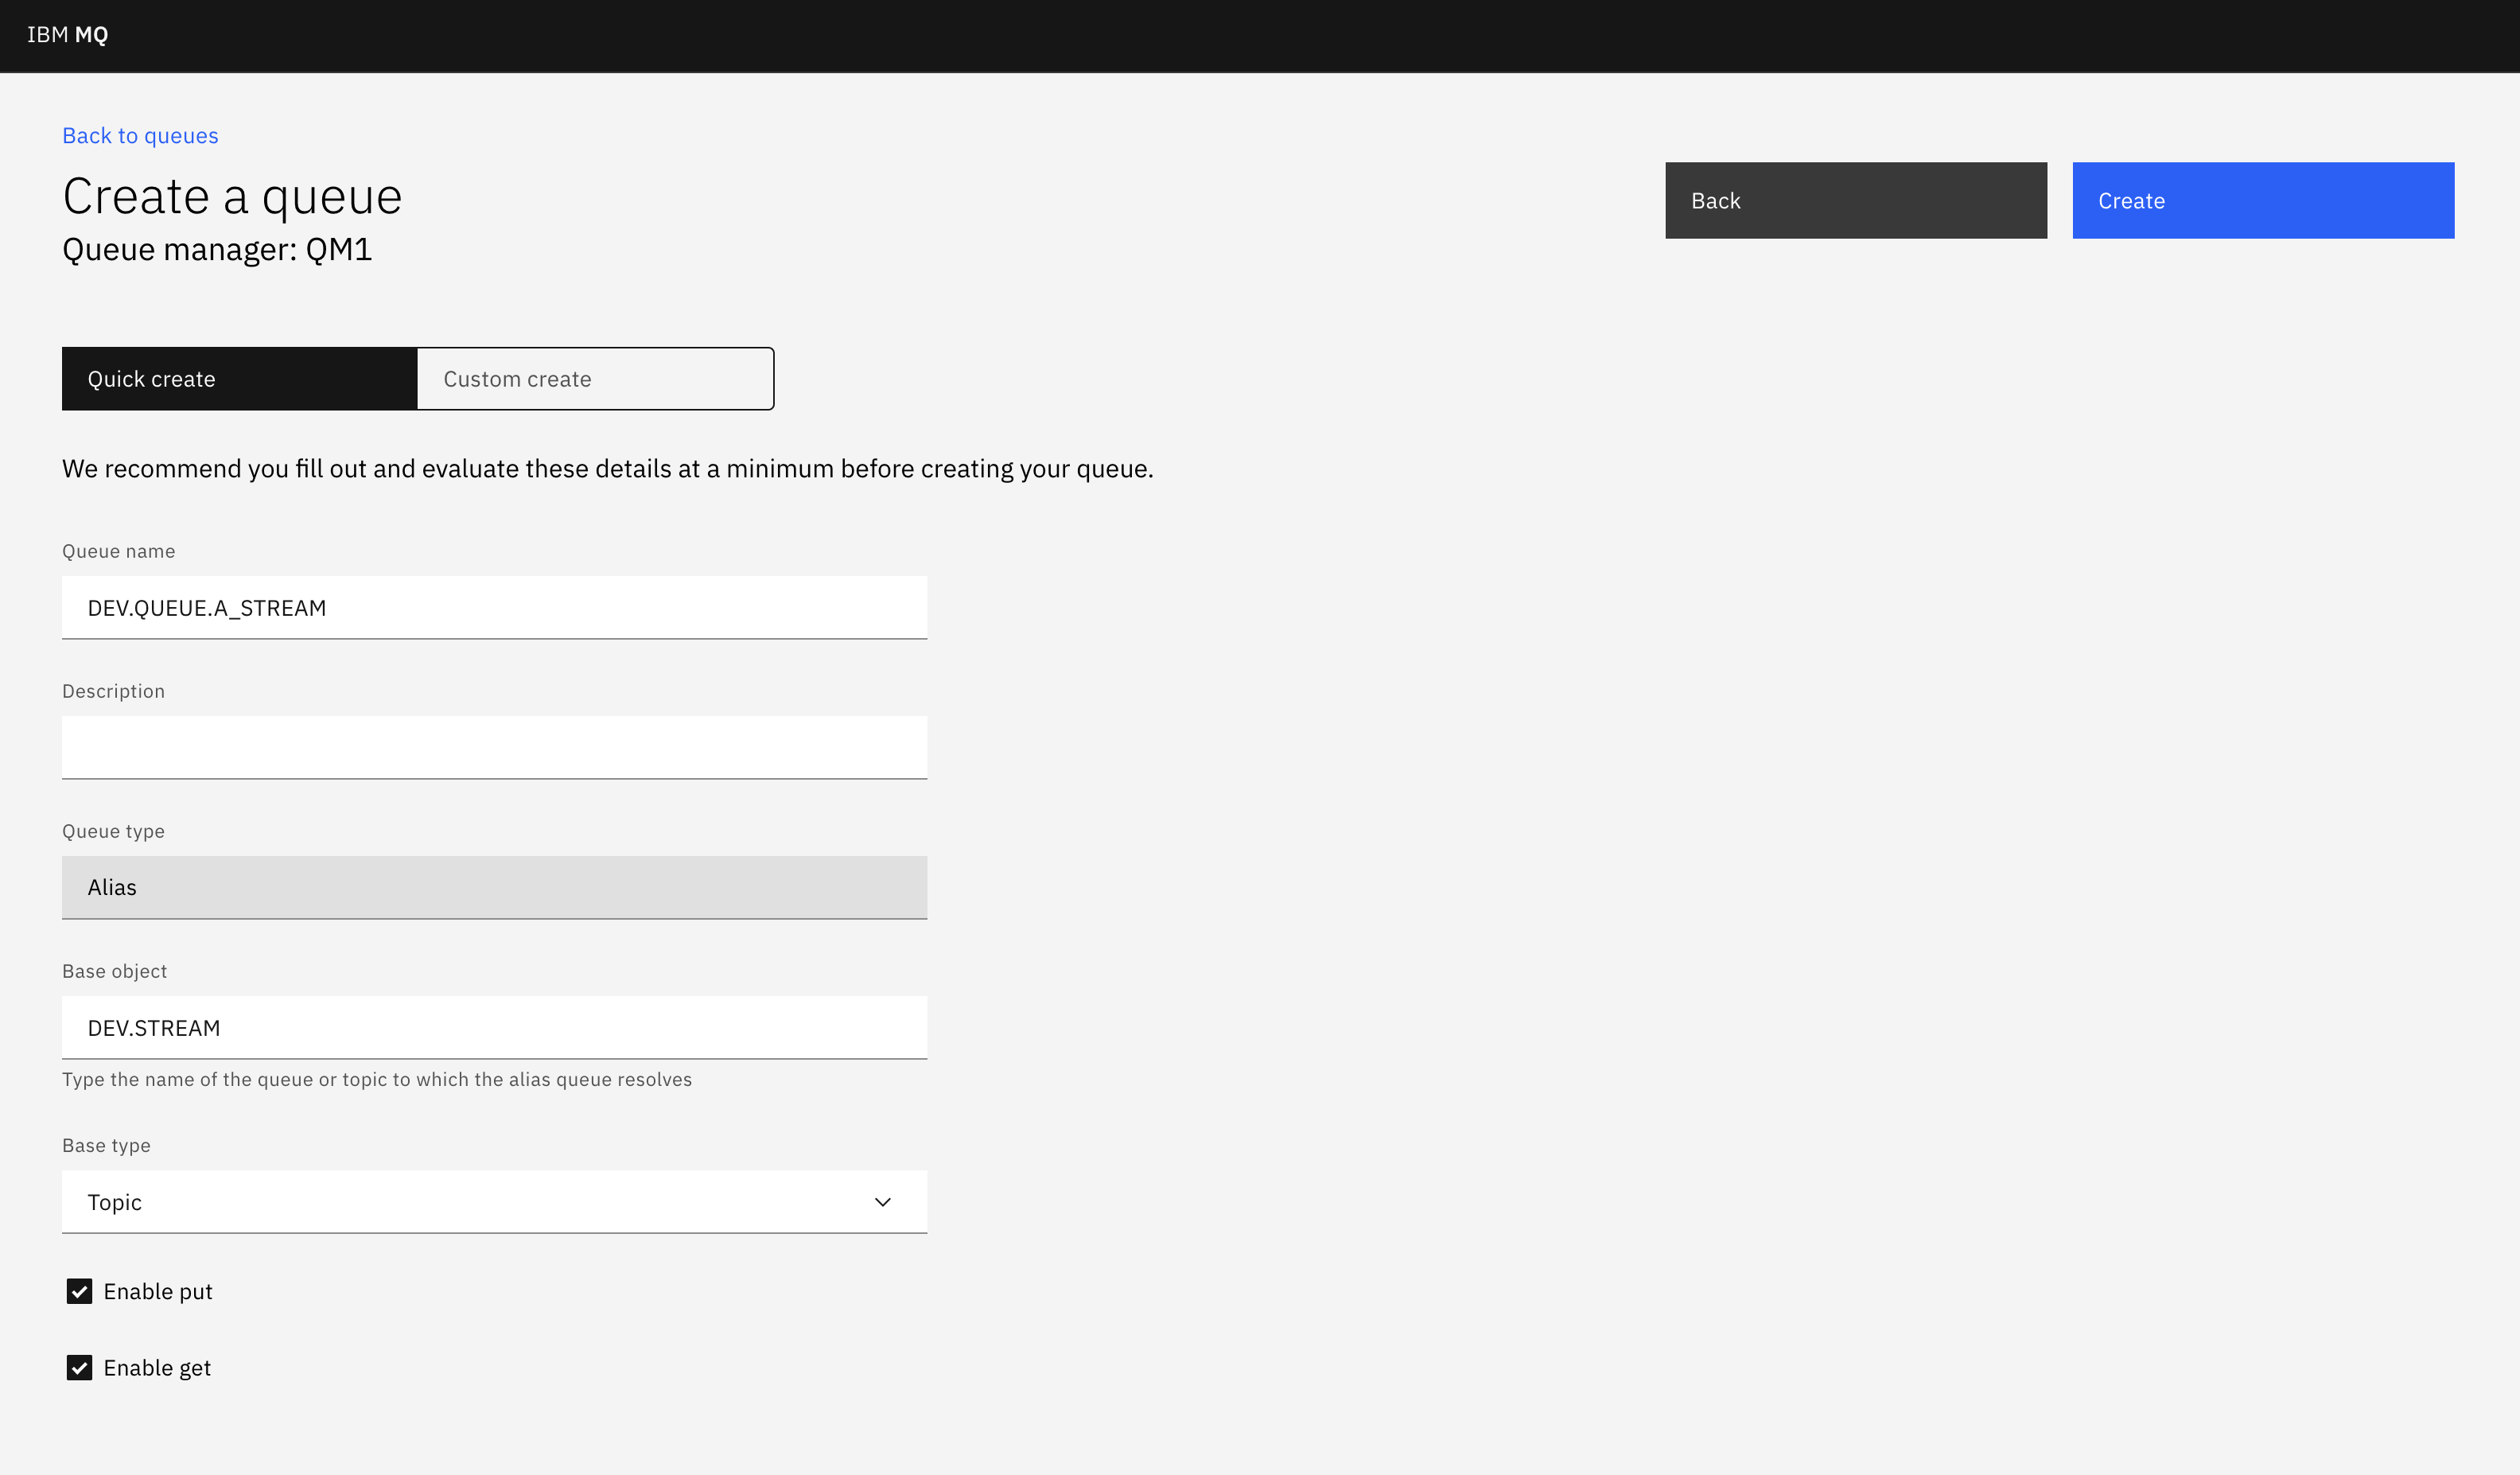2520x1475 pixels.
Task: Click the Base type label
Action: pyautogui.click(x=106, y=1145)
